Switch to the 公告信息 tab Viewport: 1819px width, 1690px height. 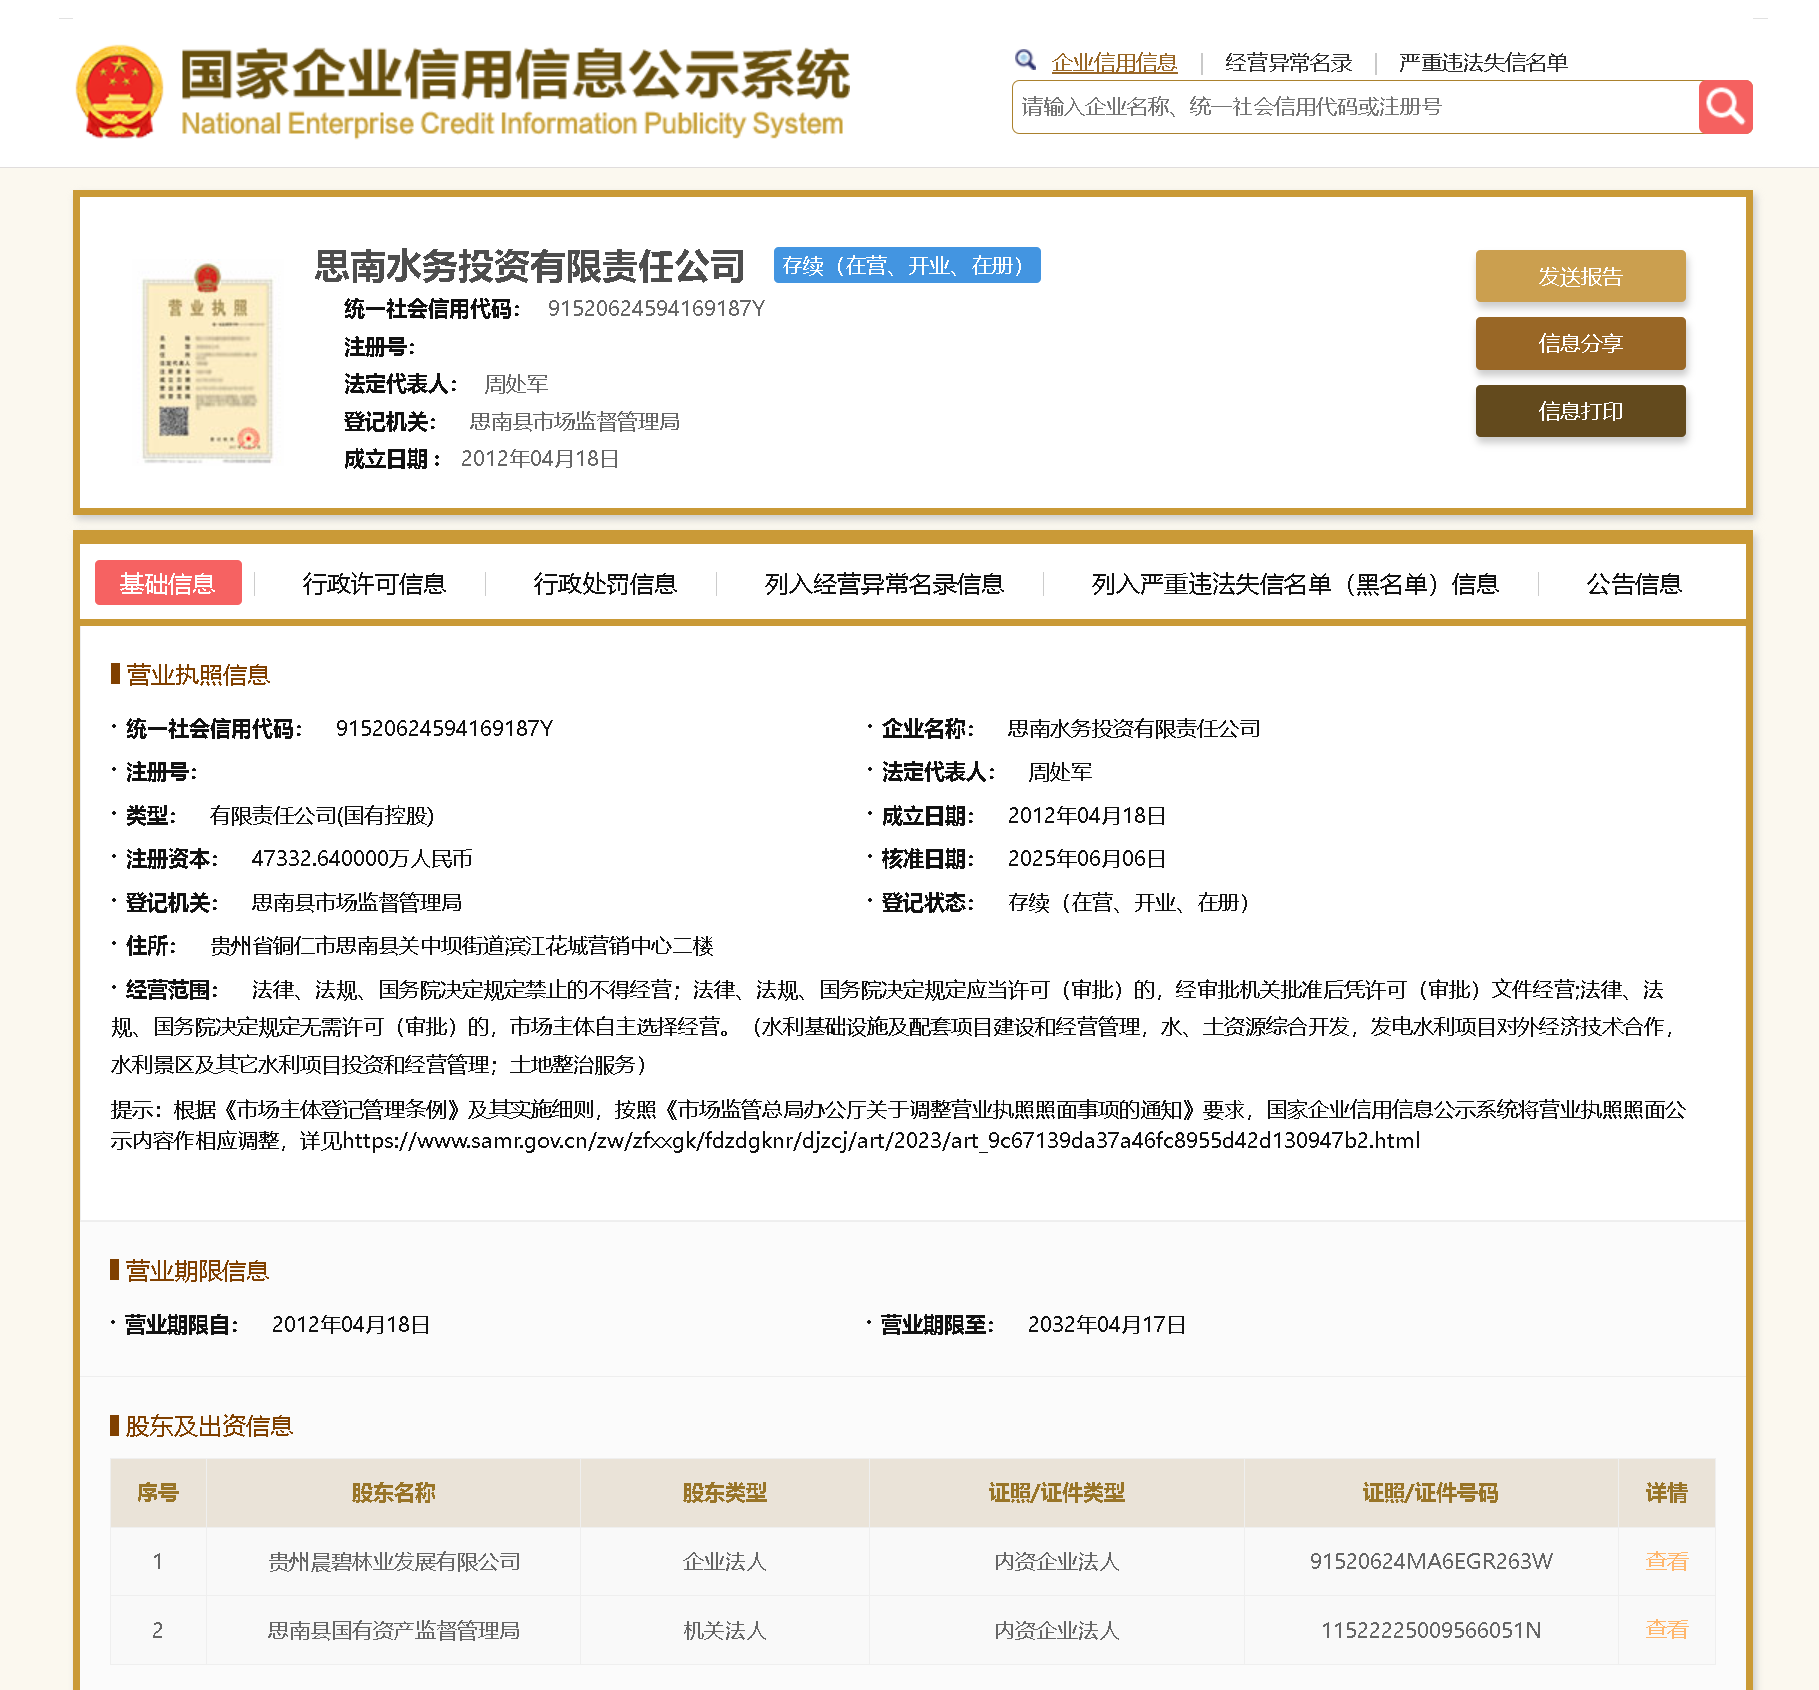point(1634,584)
